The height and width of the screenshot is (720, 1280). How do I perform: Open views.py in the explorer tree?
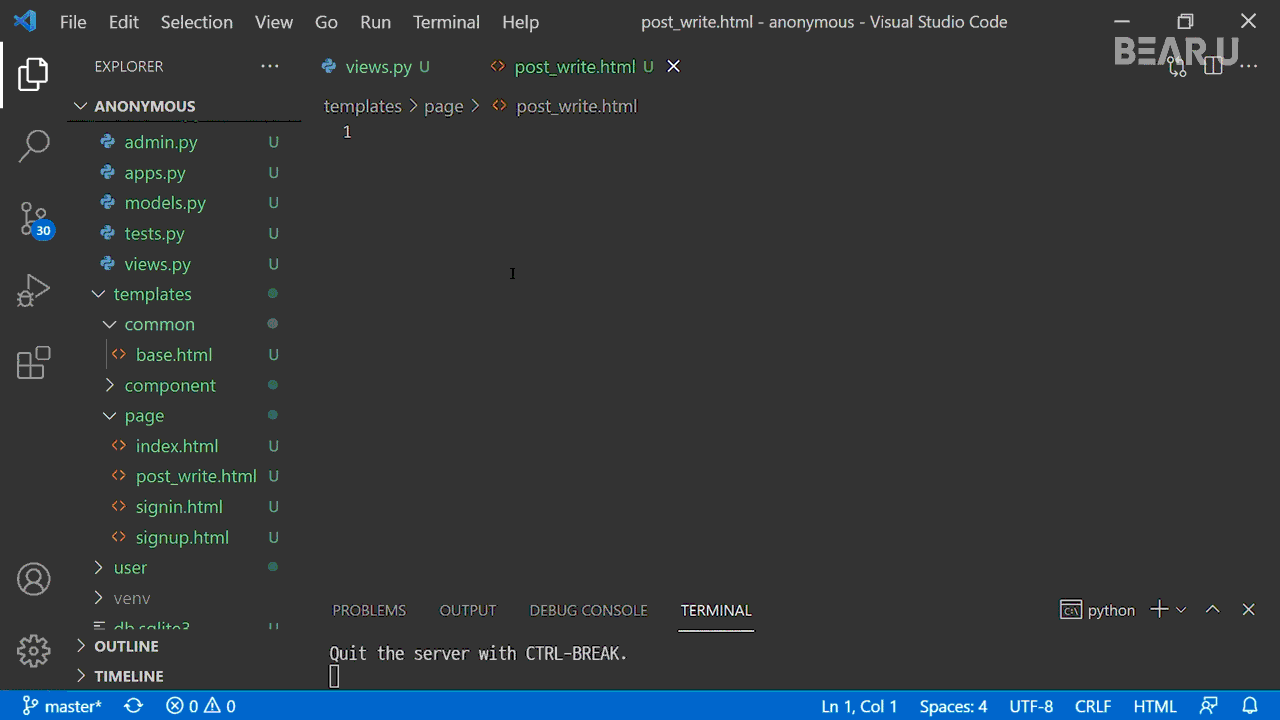pyautogui.click(x=157, y=264)
